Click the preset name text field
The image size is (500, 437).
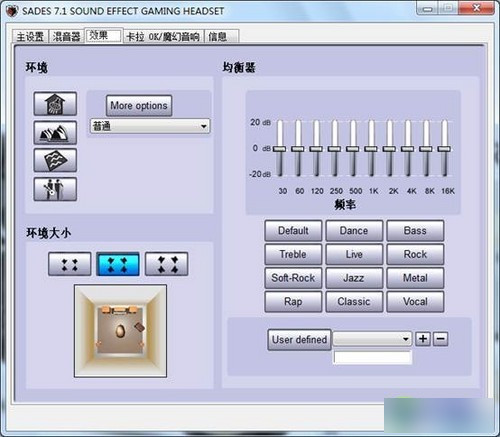[373, 357]
